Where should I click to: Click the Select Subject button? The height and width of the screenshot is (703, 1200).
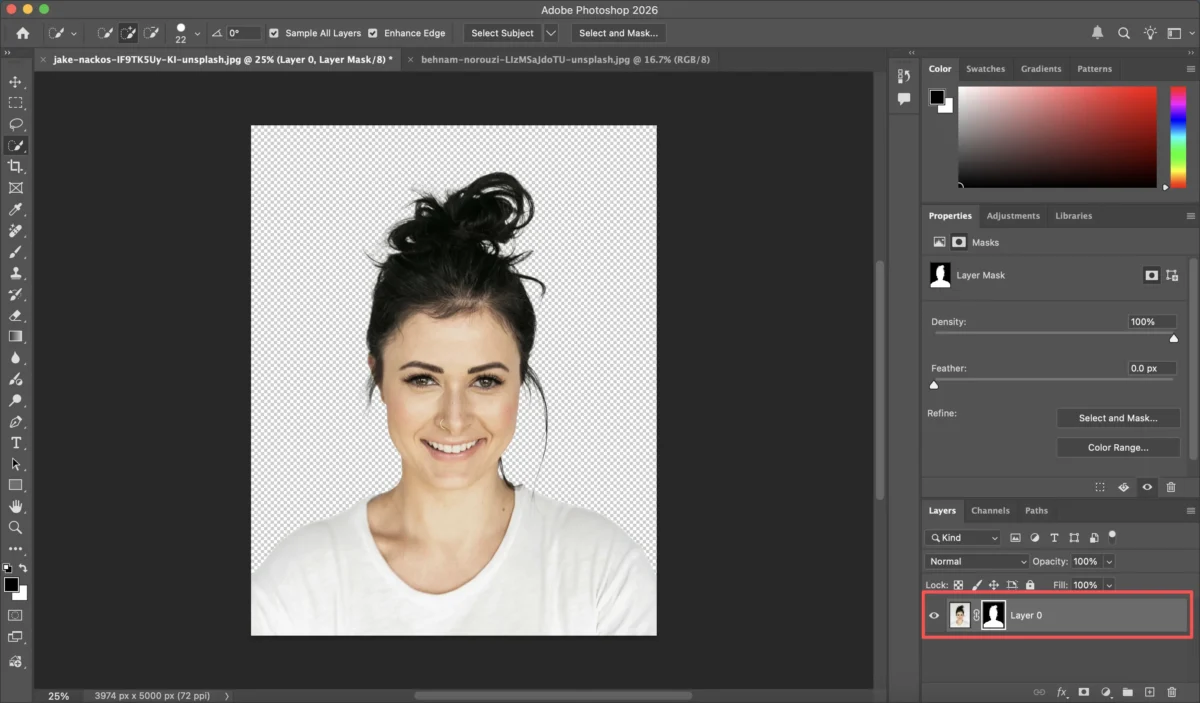[502, 33]
